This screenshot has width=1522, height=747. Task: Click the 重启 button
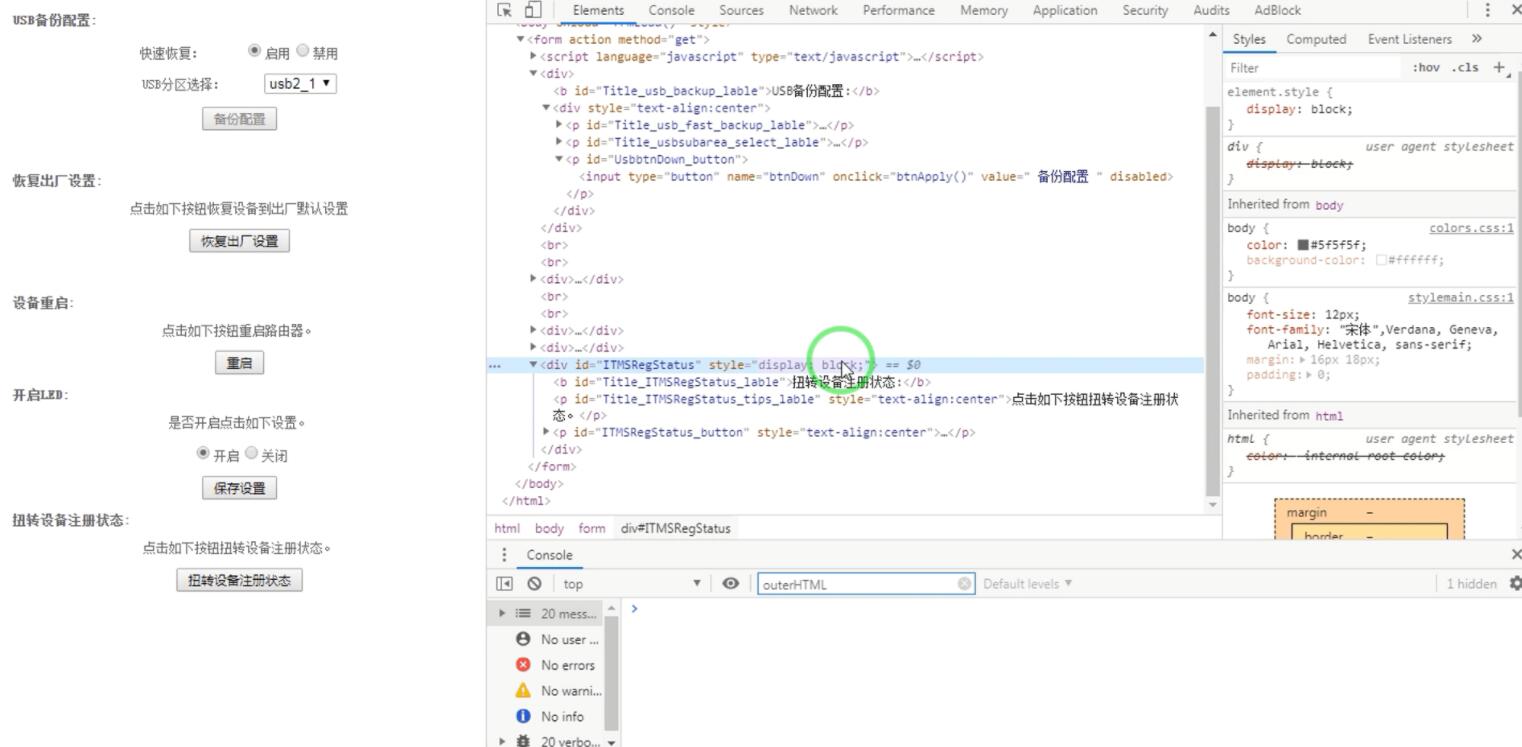click(x=239, y=364)
